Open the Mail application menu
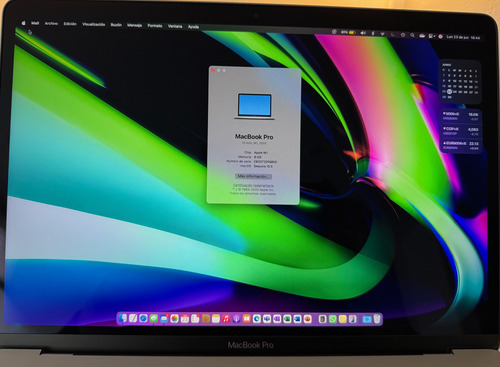Screen dimensions: 500x367 pyautogui.click(x=35, y=23)
